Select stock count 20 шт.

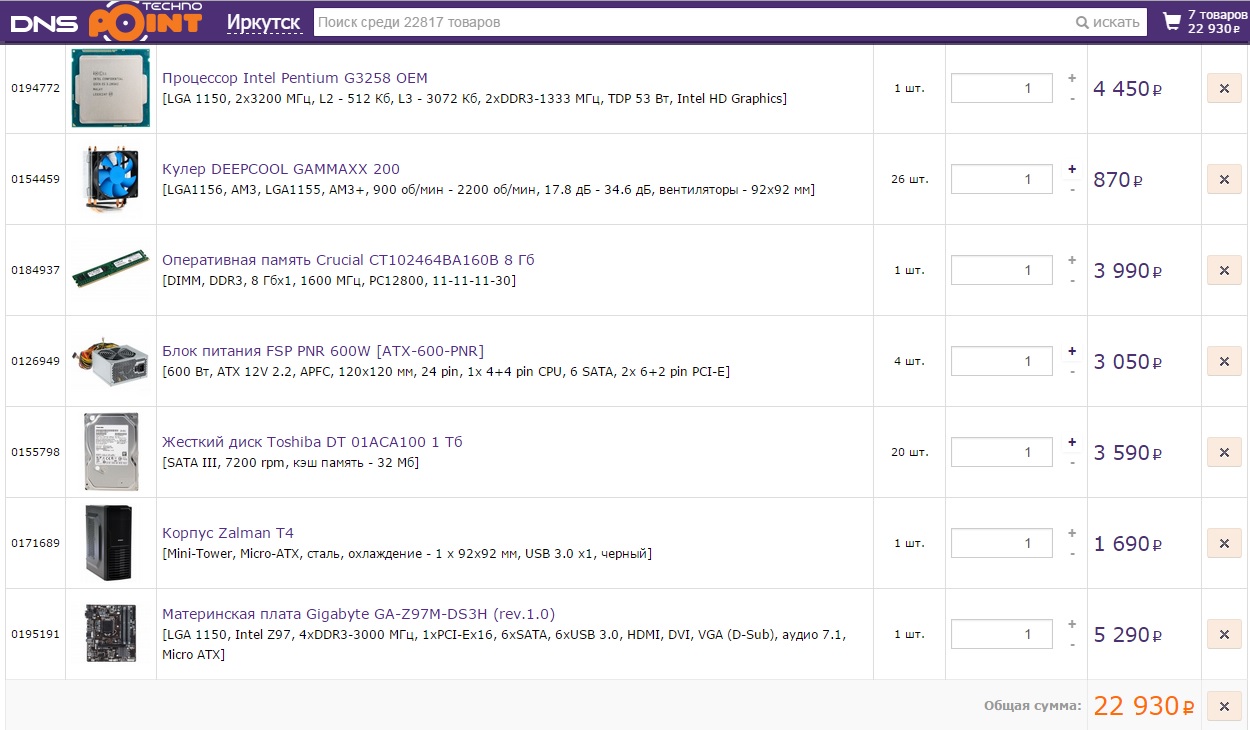pos(910,452)
